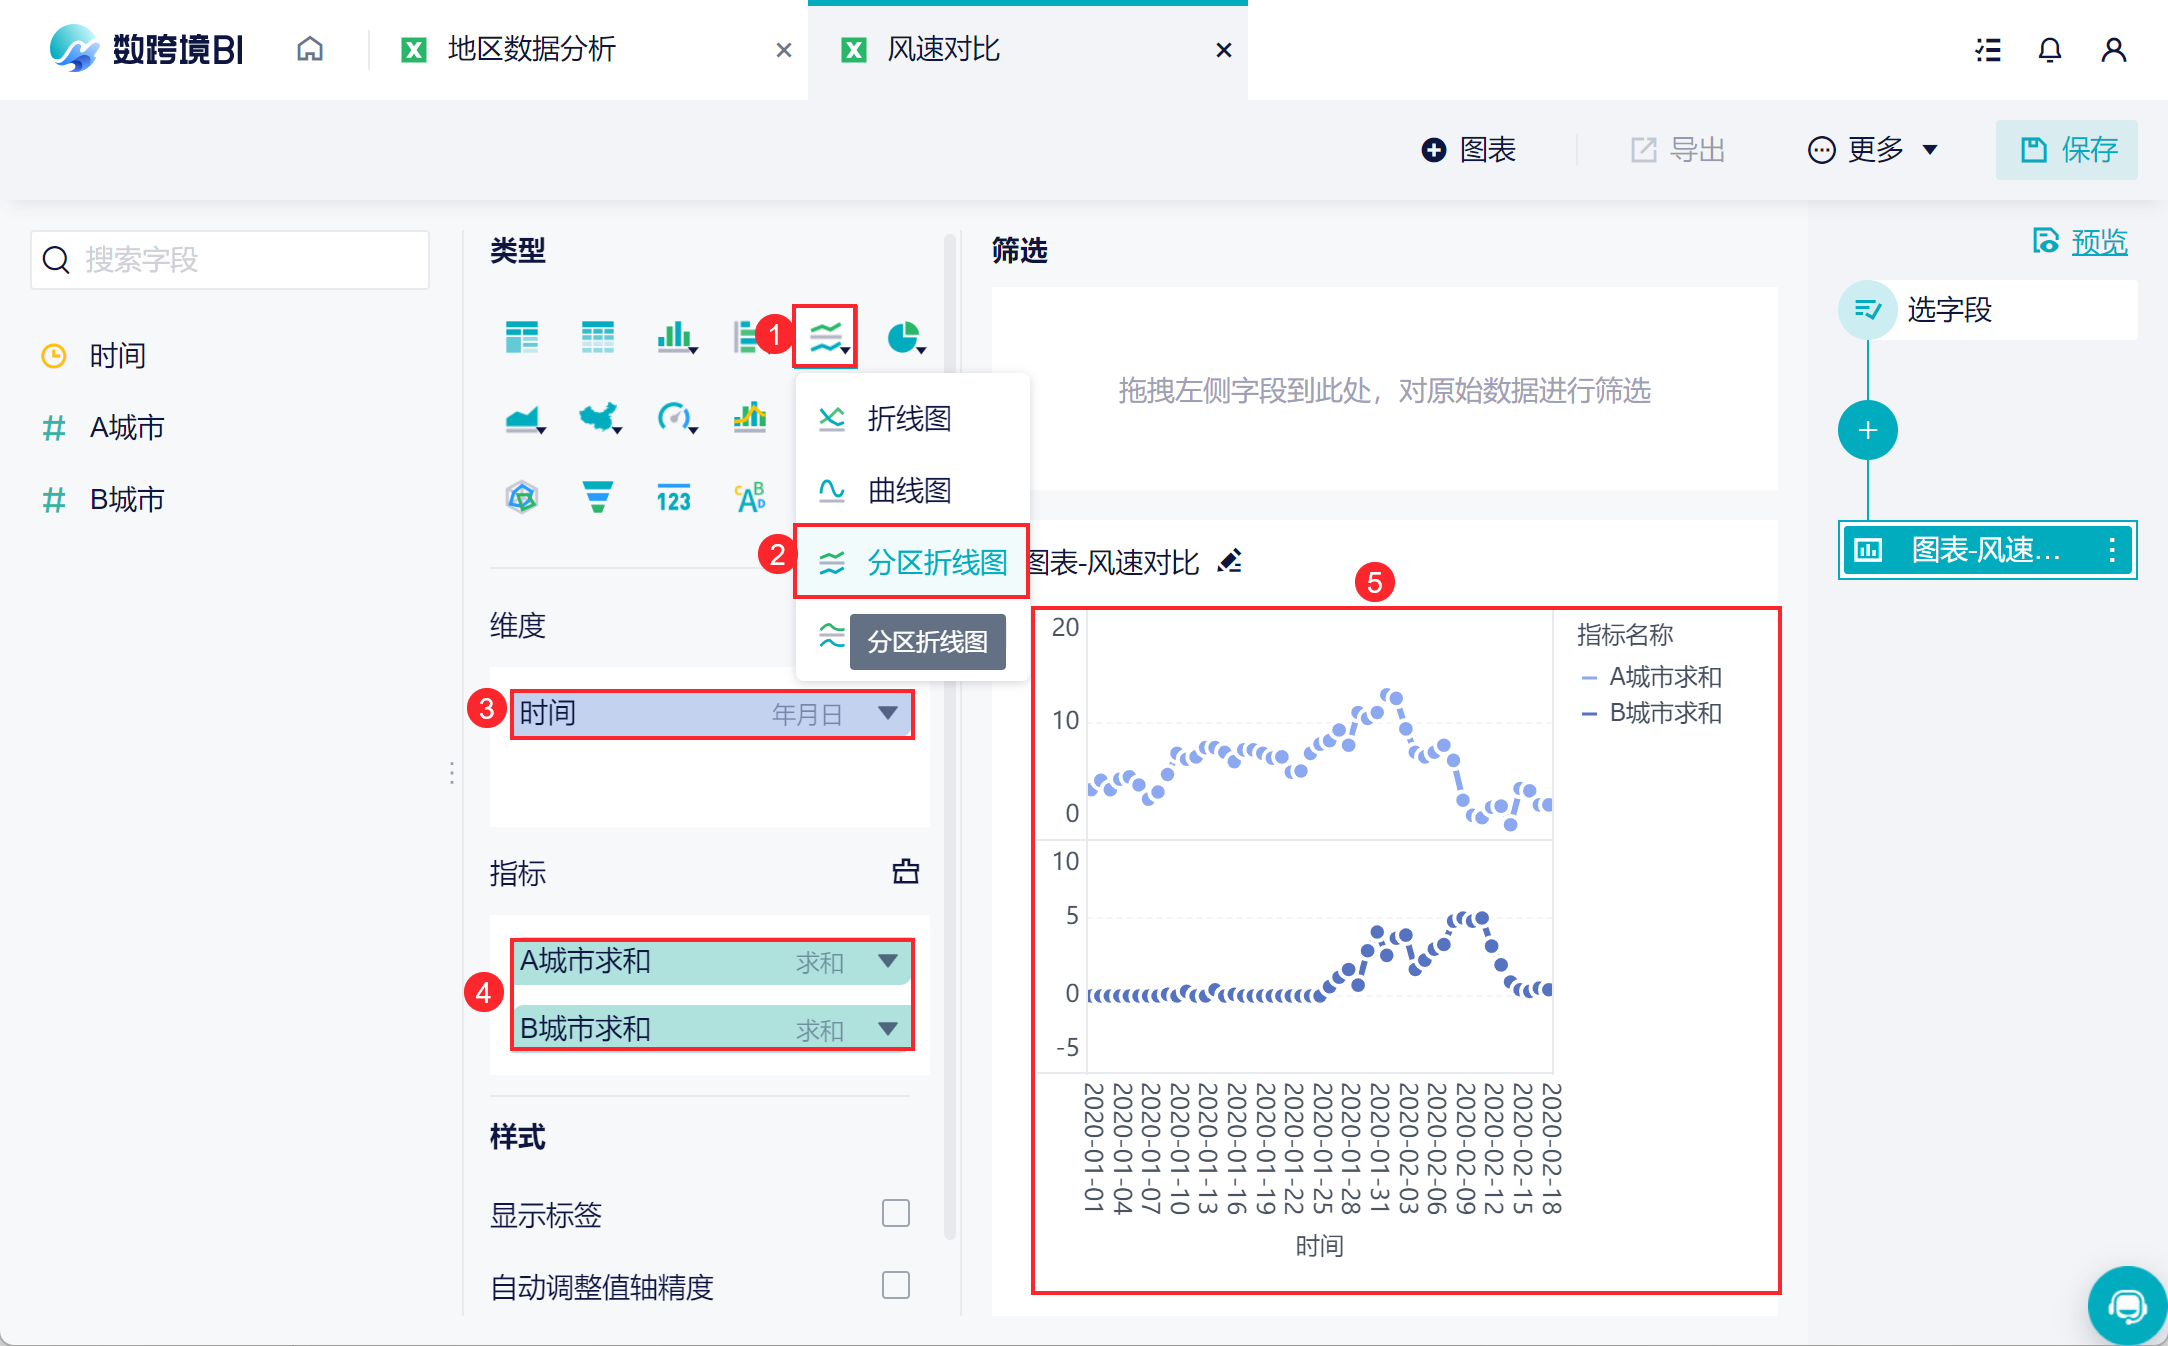Choose the funnel chart type icon

(597, 496)
